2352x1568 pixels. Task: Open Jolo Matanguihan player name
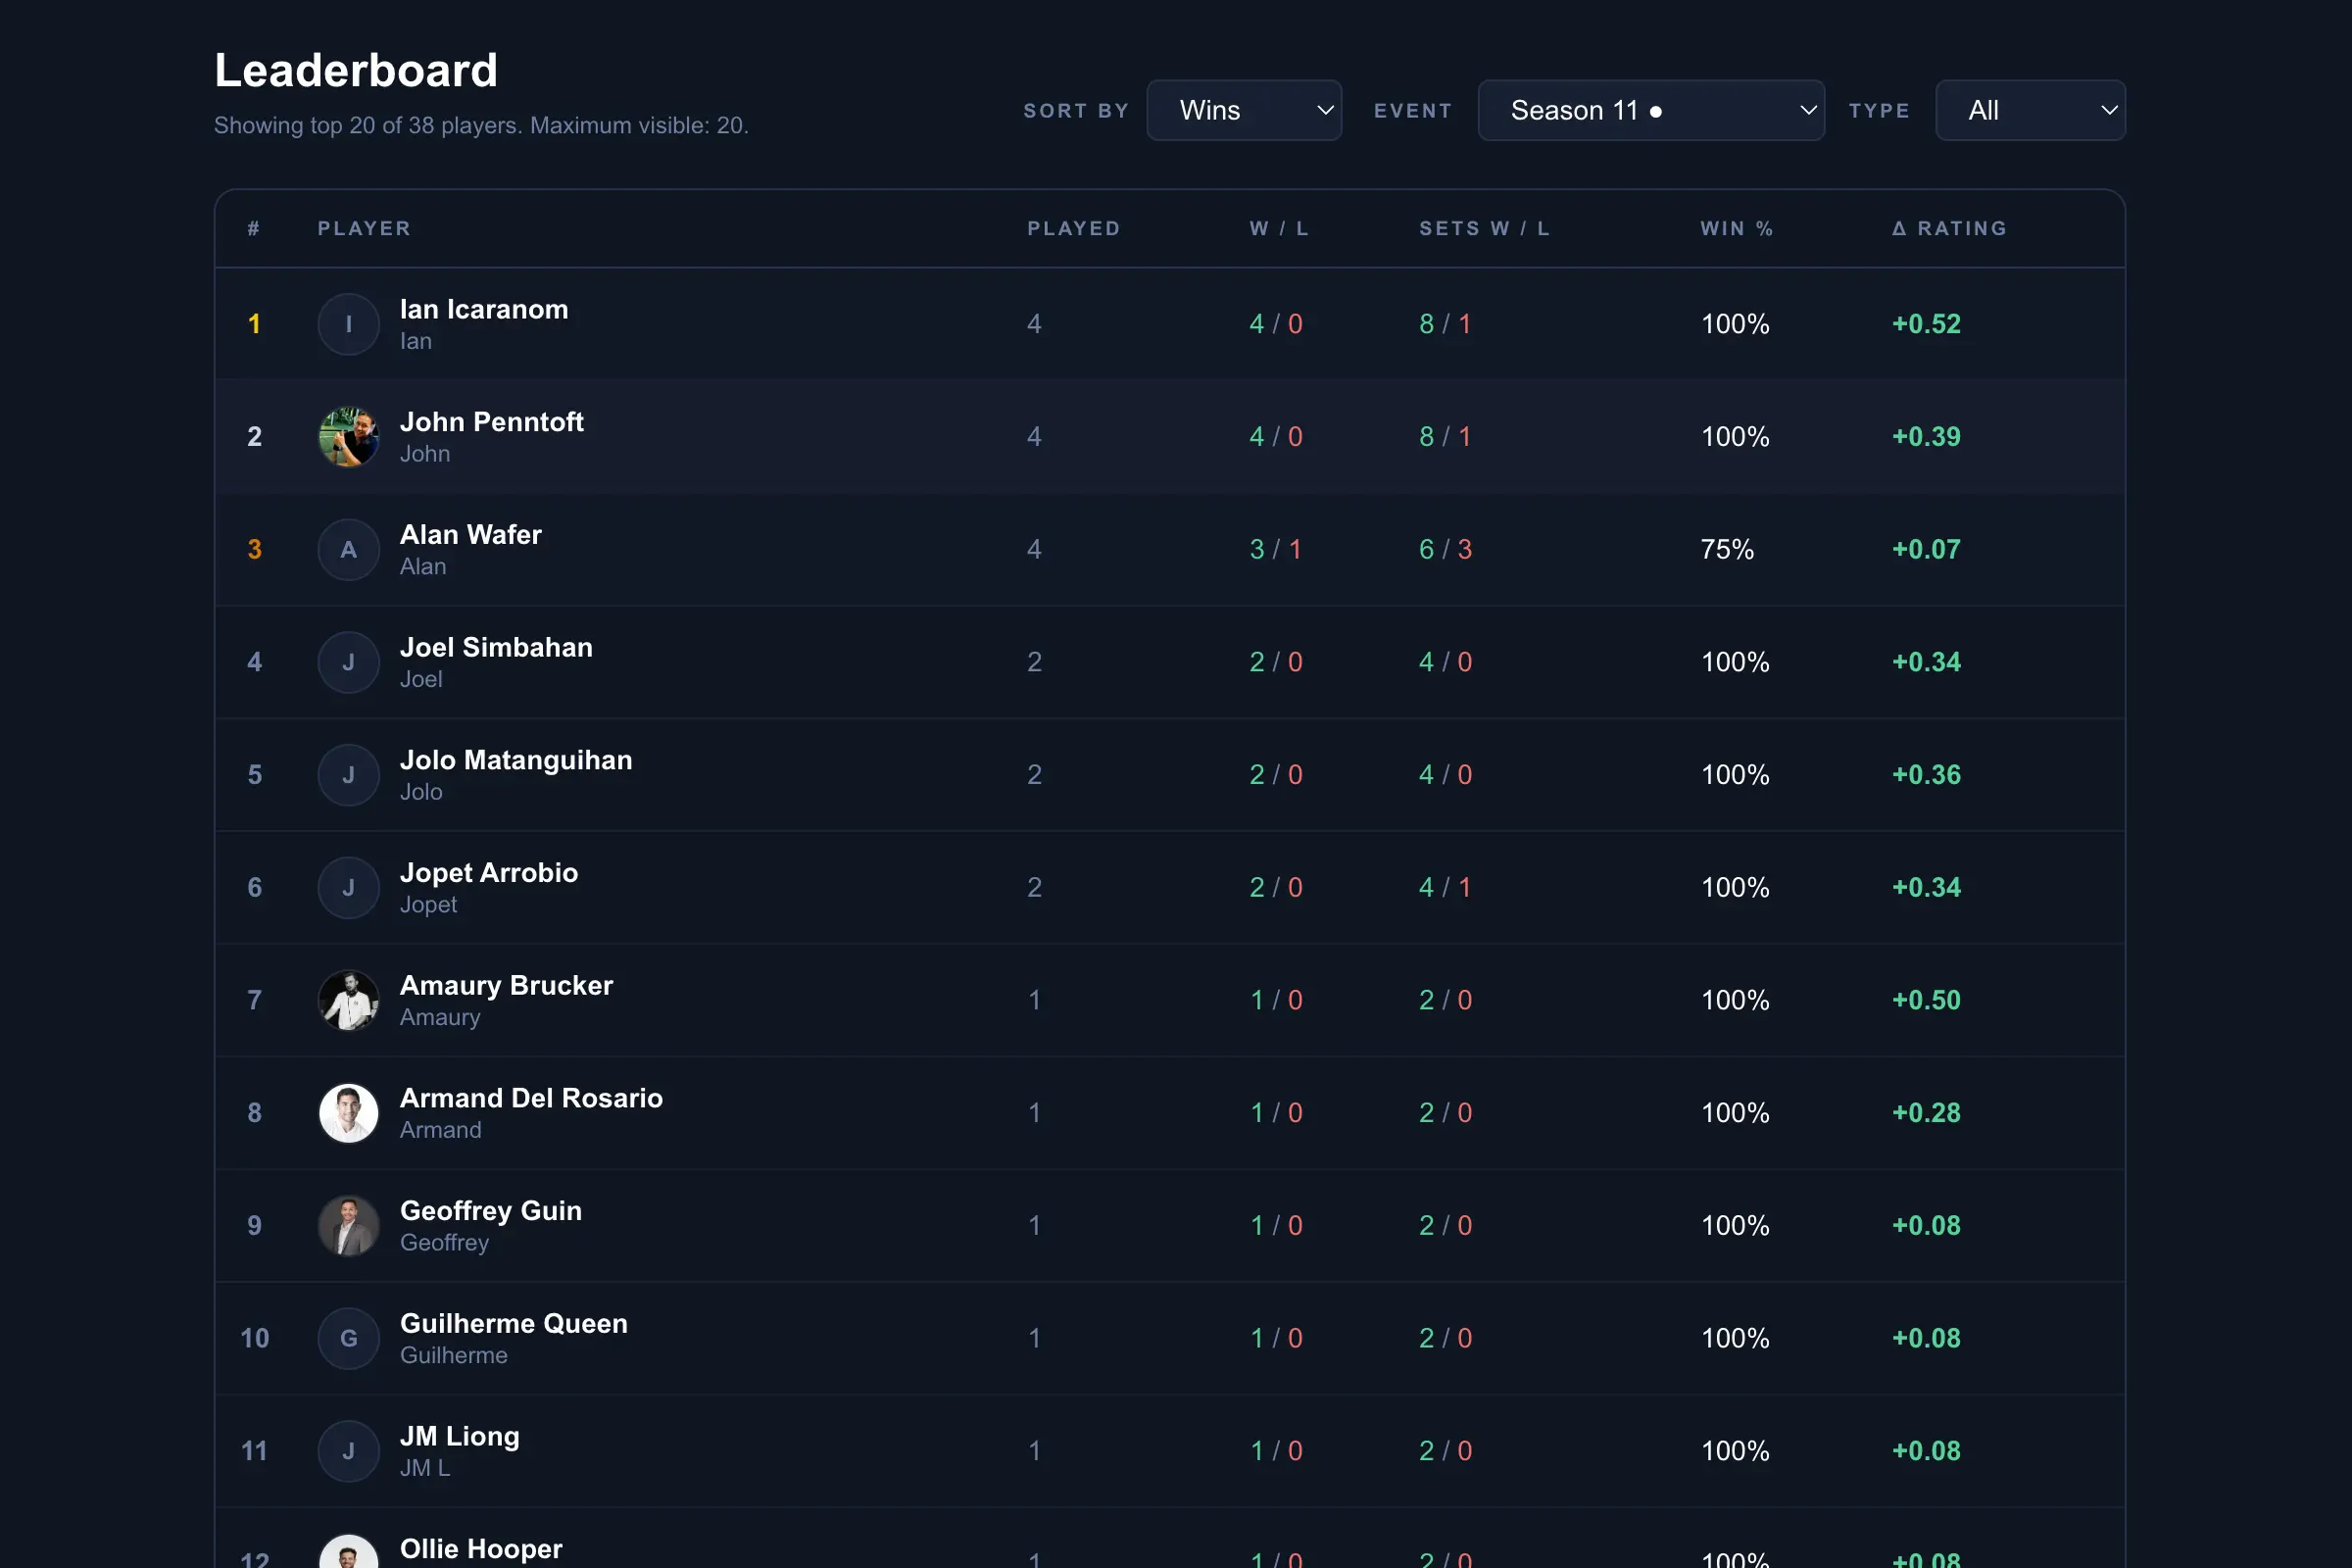coord(516,760)
